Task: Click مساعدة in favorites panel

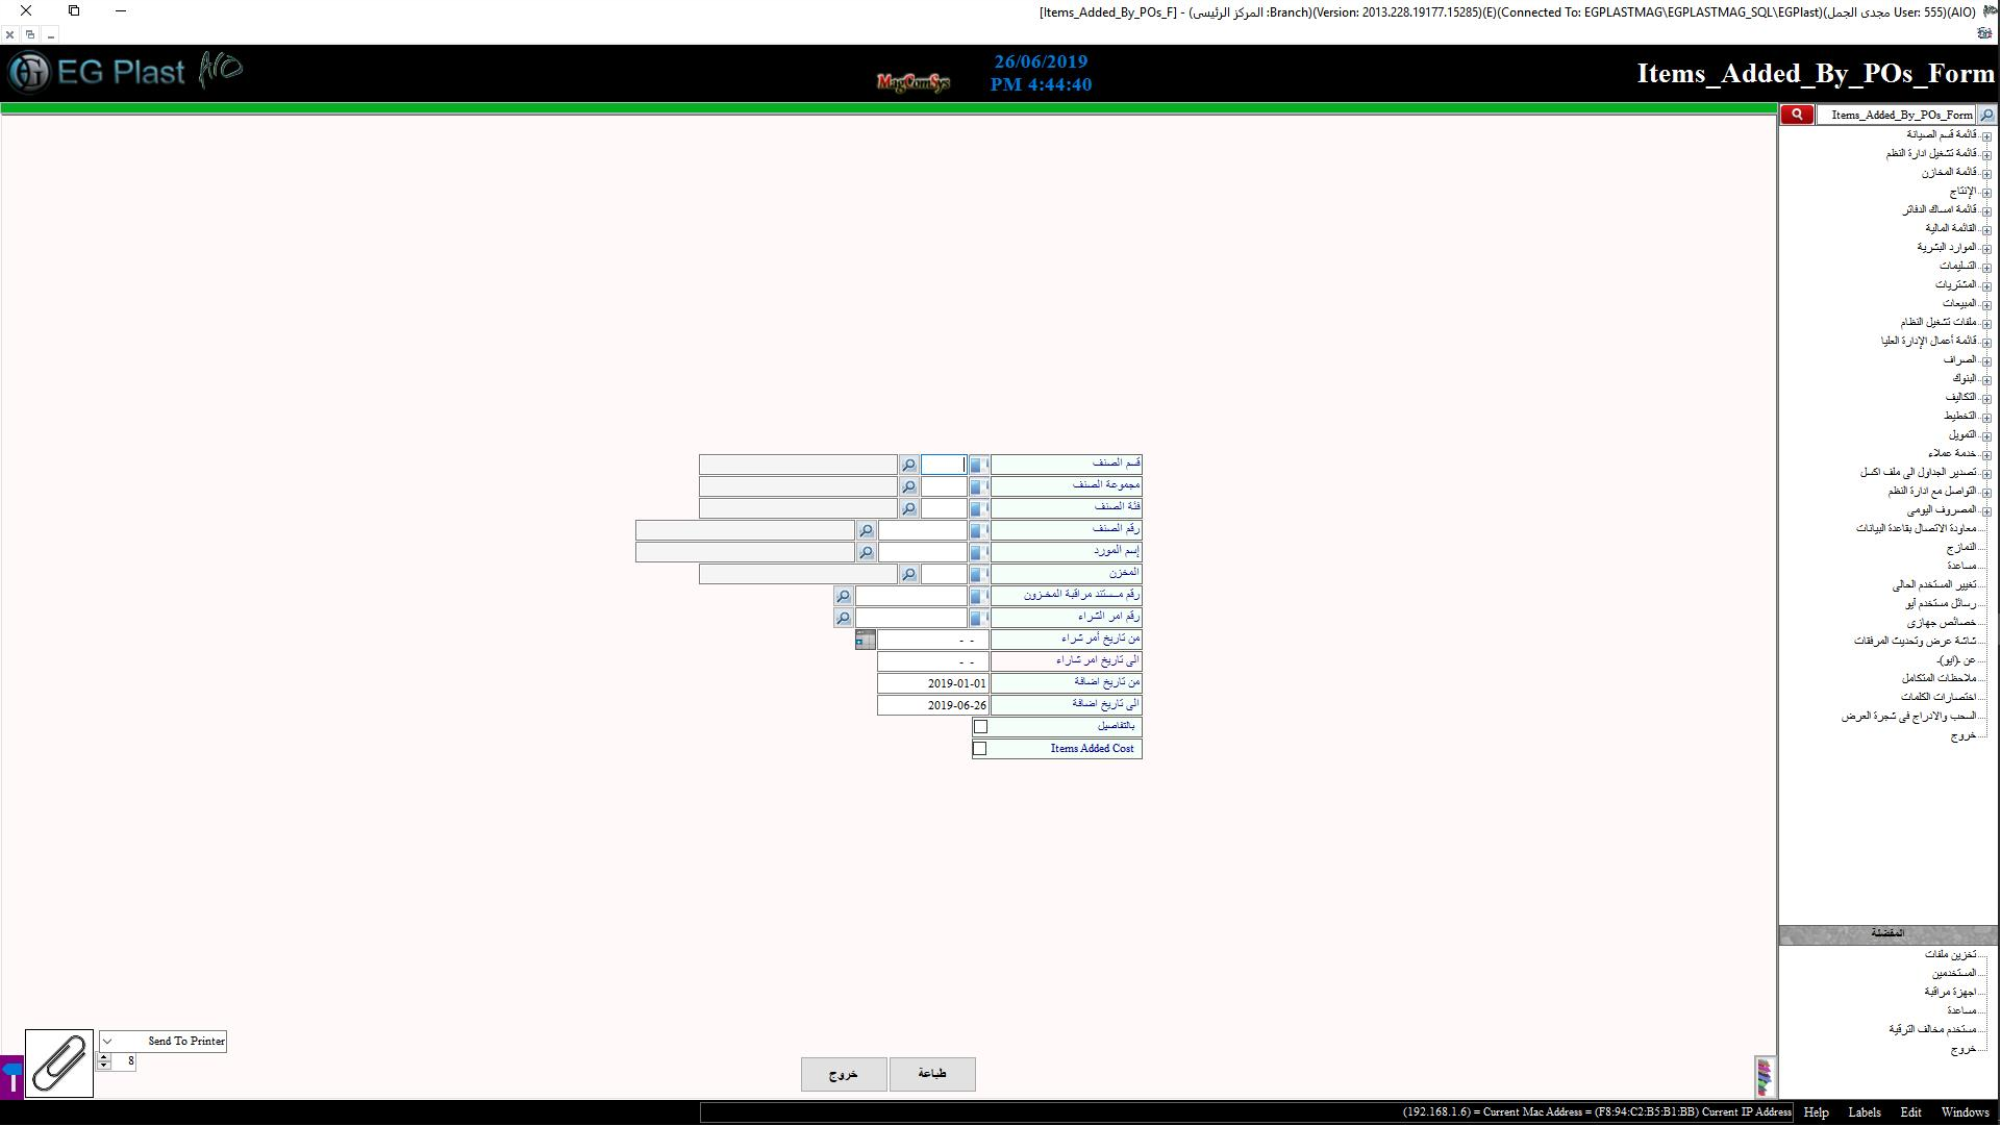Action: click(1962, 1011)
